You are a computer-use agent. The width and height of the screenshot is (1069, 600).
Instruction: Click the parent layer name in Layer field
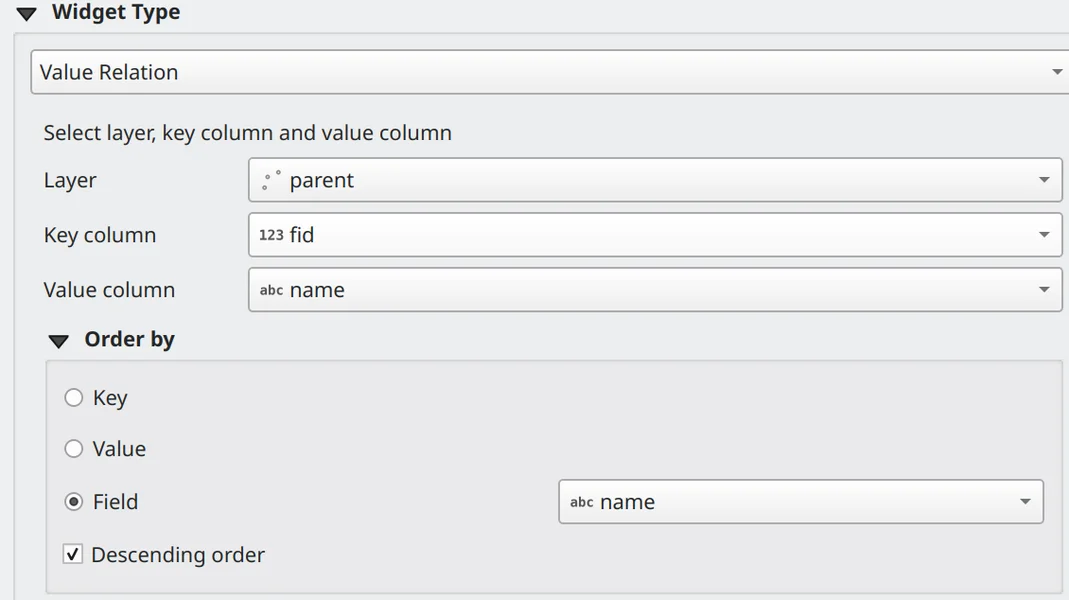322,181
